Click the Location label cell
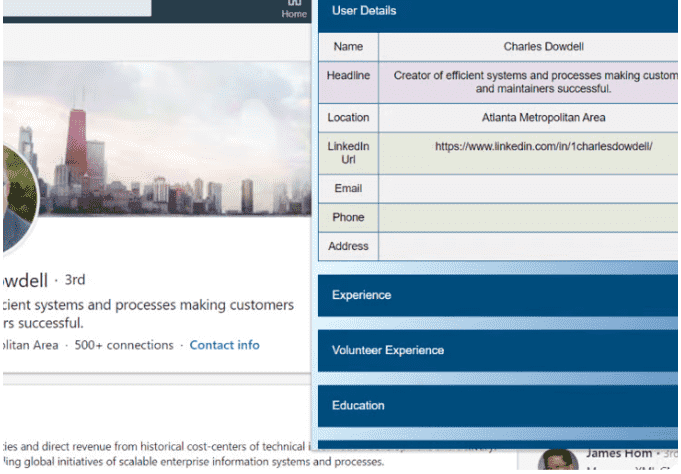 [x=348, y=118]
